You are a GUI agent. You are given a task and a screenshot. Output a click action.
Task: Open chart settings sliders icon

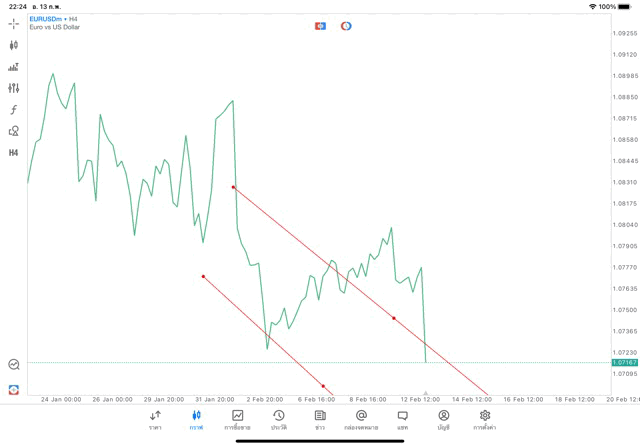click(x=13, y=88)
